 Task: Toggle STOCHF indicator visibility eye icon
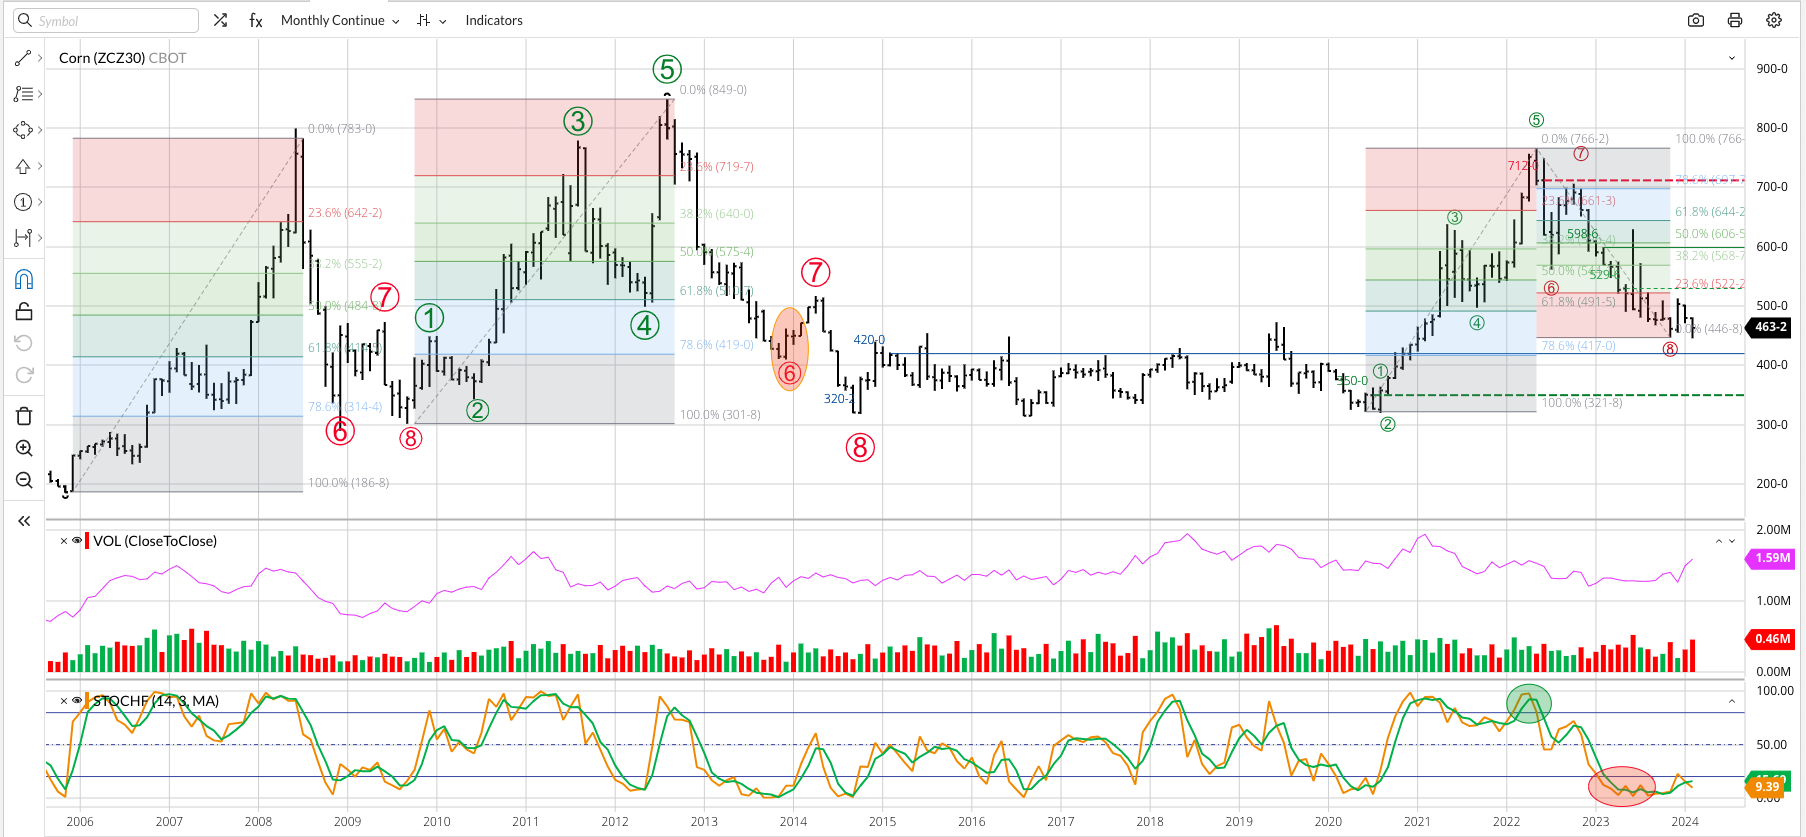[77, 701]
